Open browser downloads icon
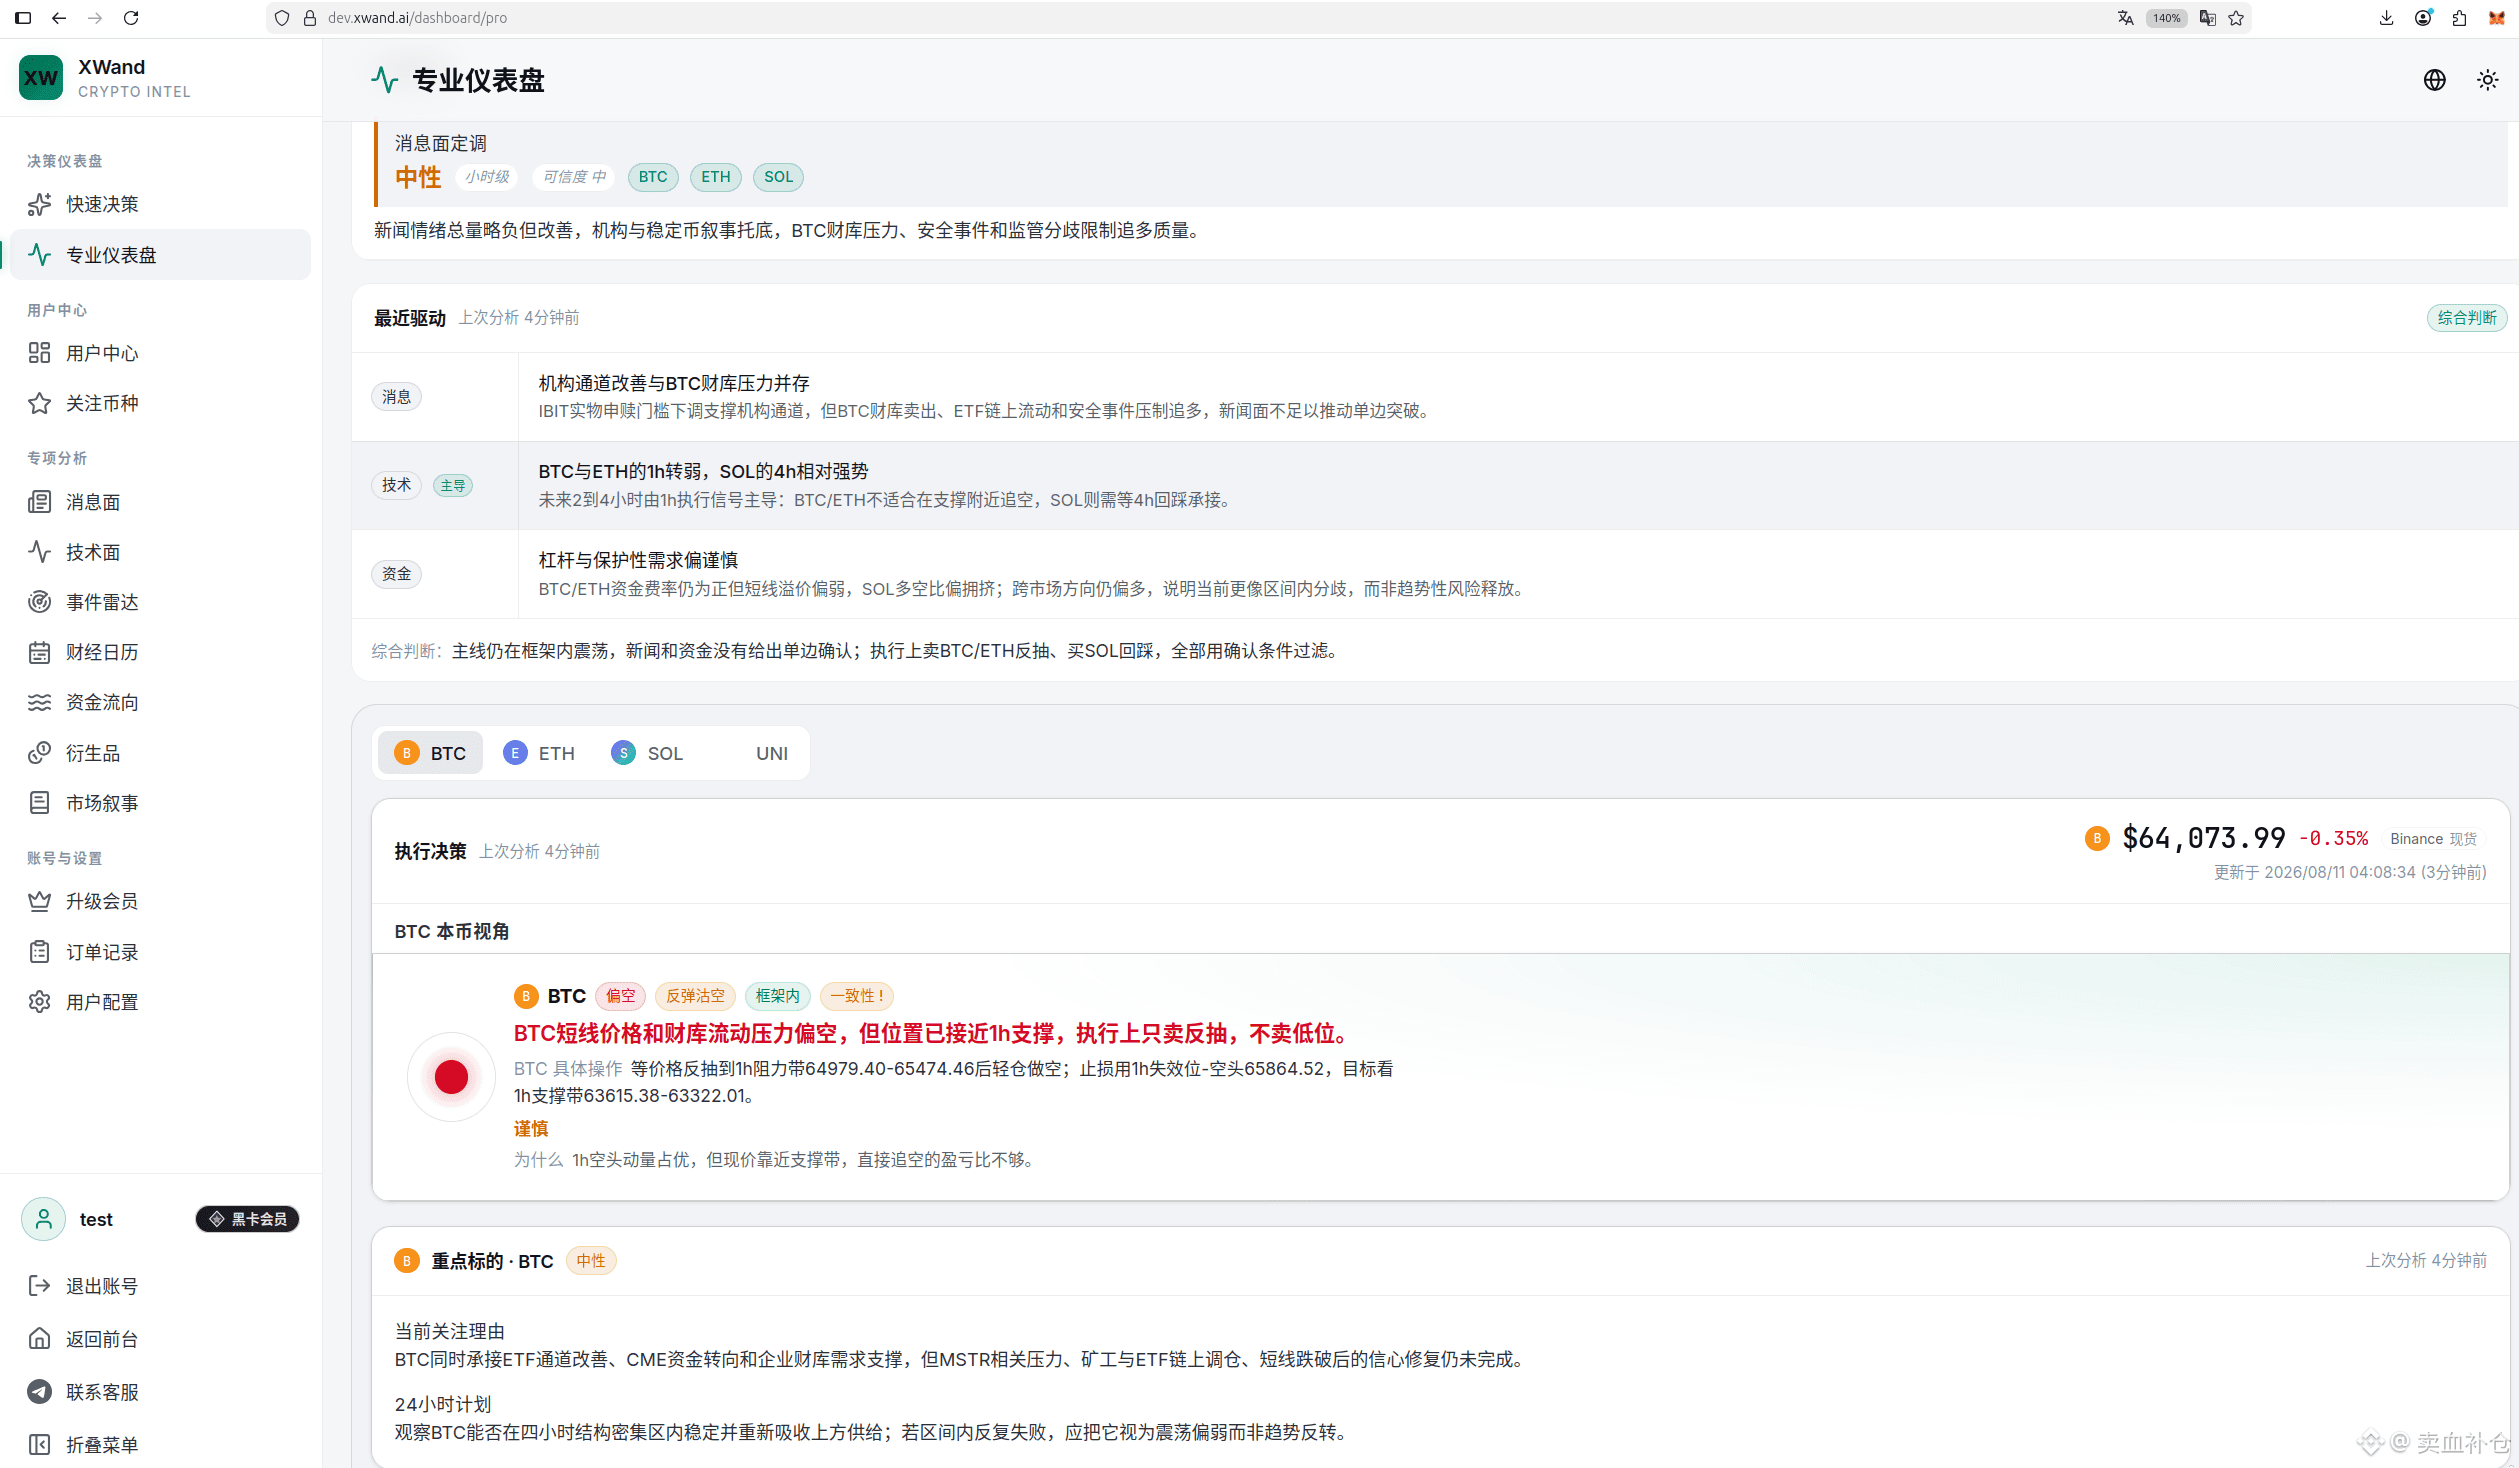Image resolution: width=2519 pixels, height=1468 pixels. click(2386, 18)
